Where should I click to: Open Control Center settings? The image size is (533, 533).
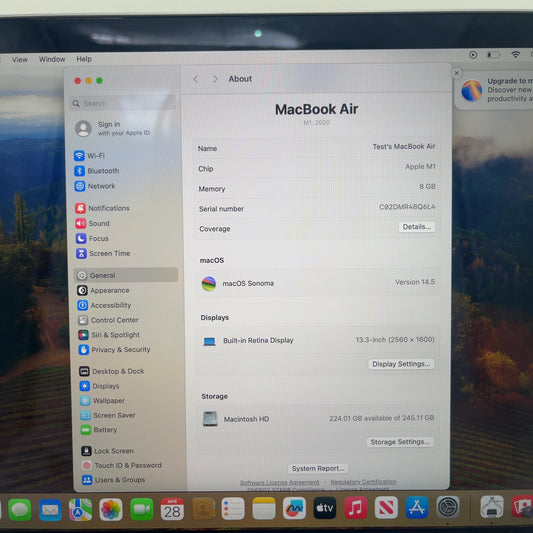pos(108,320)
